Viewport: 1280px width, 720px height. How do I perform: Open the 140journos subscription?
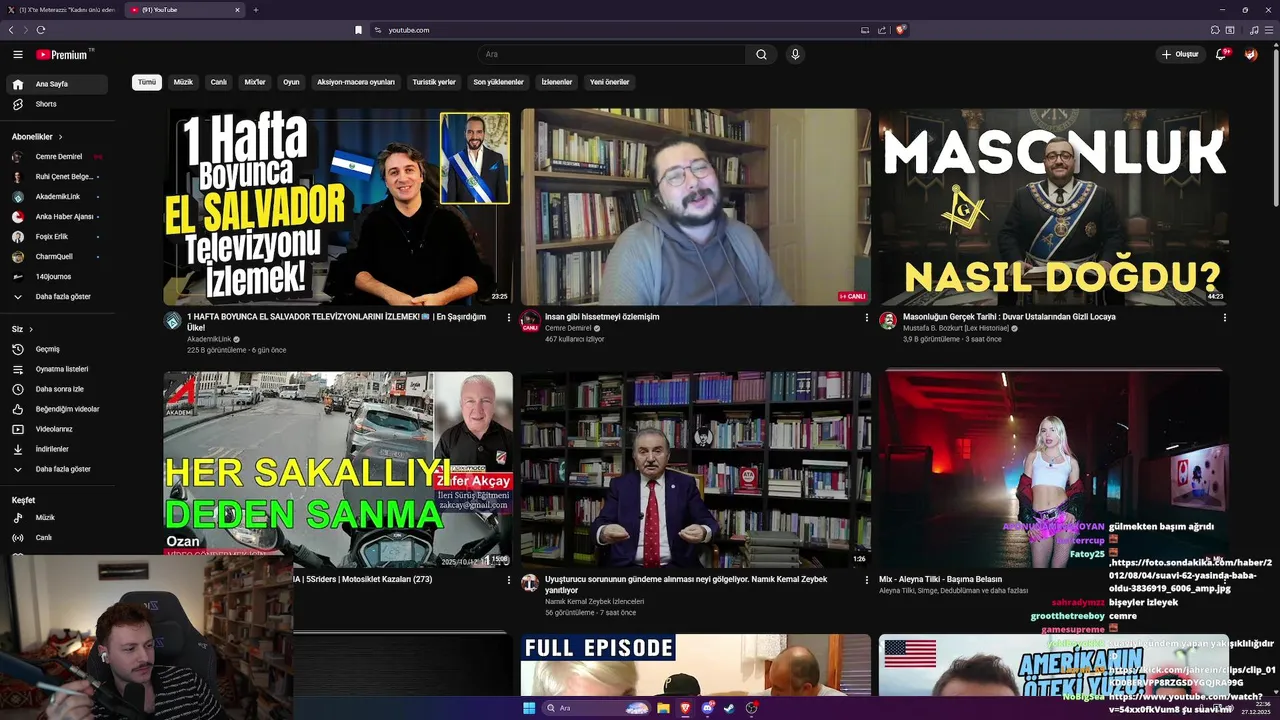tap(57, 277)
